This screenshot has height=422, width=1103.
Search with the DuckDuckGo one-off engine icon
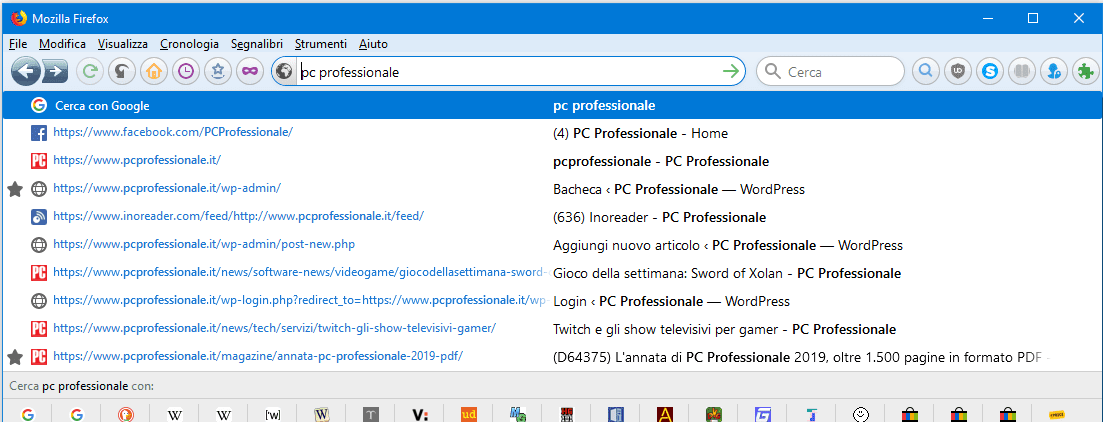tap(125, 414)
